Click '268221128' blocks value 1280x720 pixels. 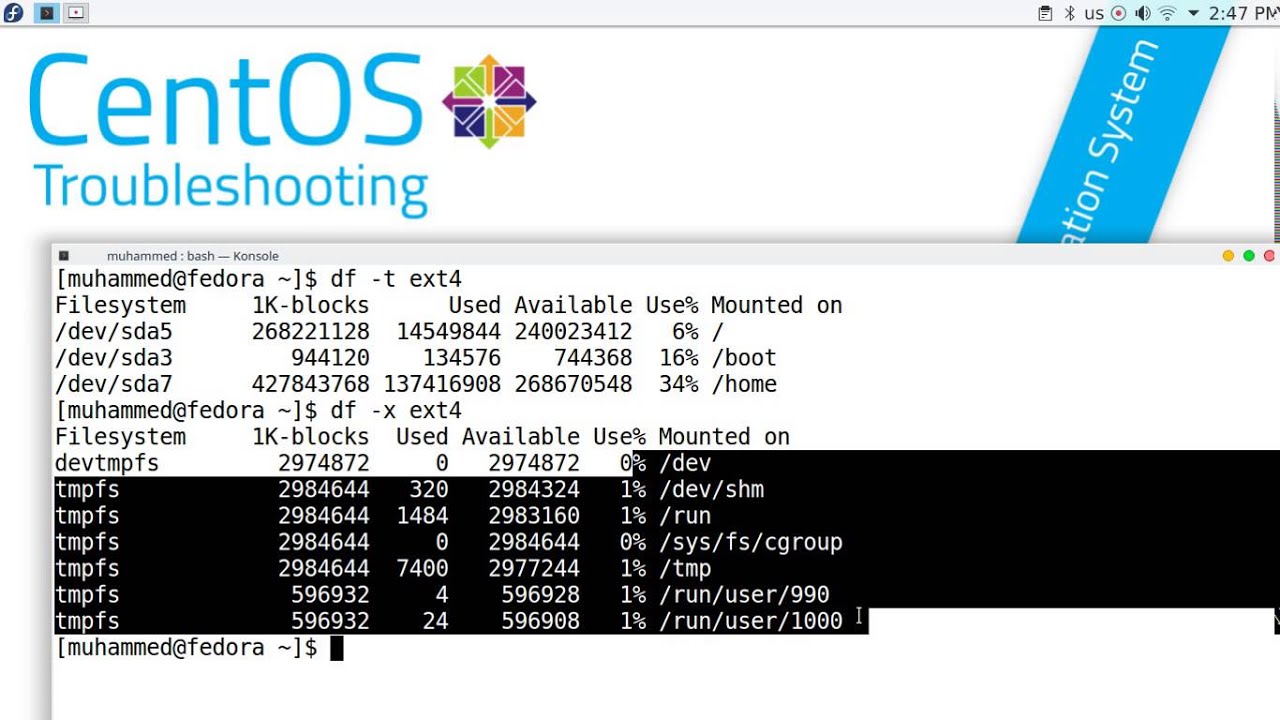click(311, 332)
